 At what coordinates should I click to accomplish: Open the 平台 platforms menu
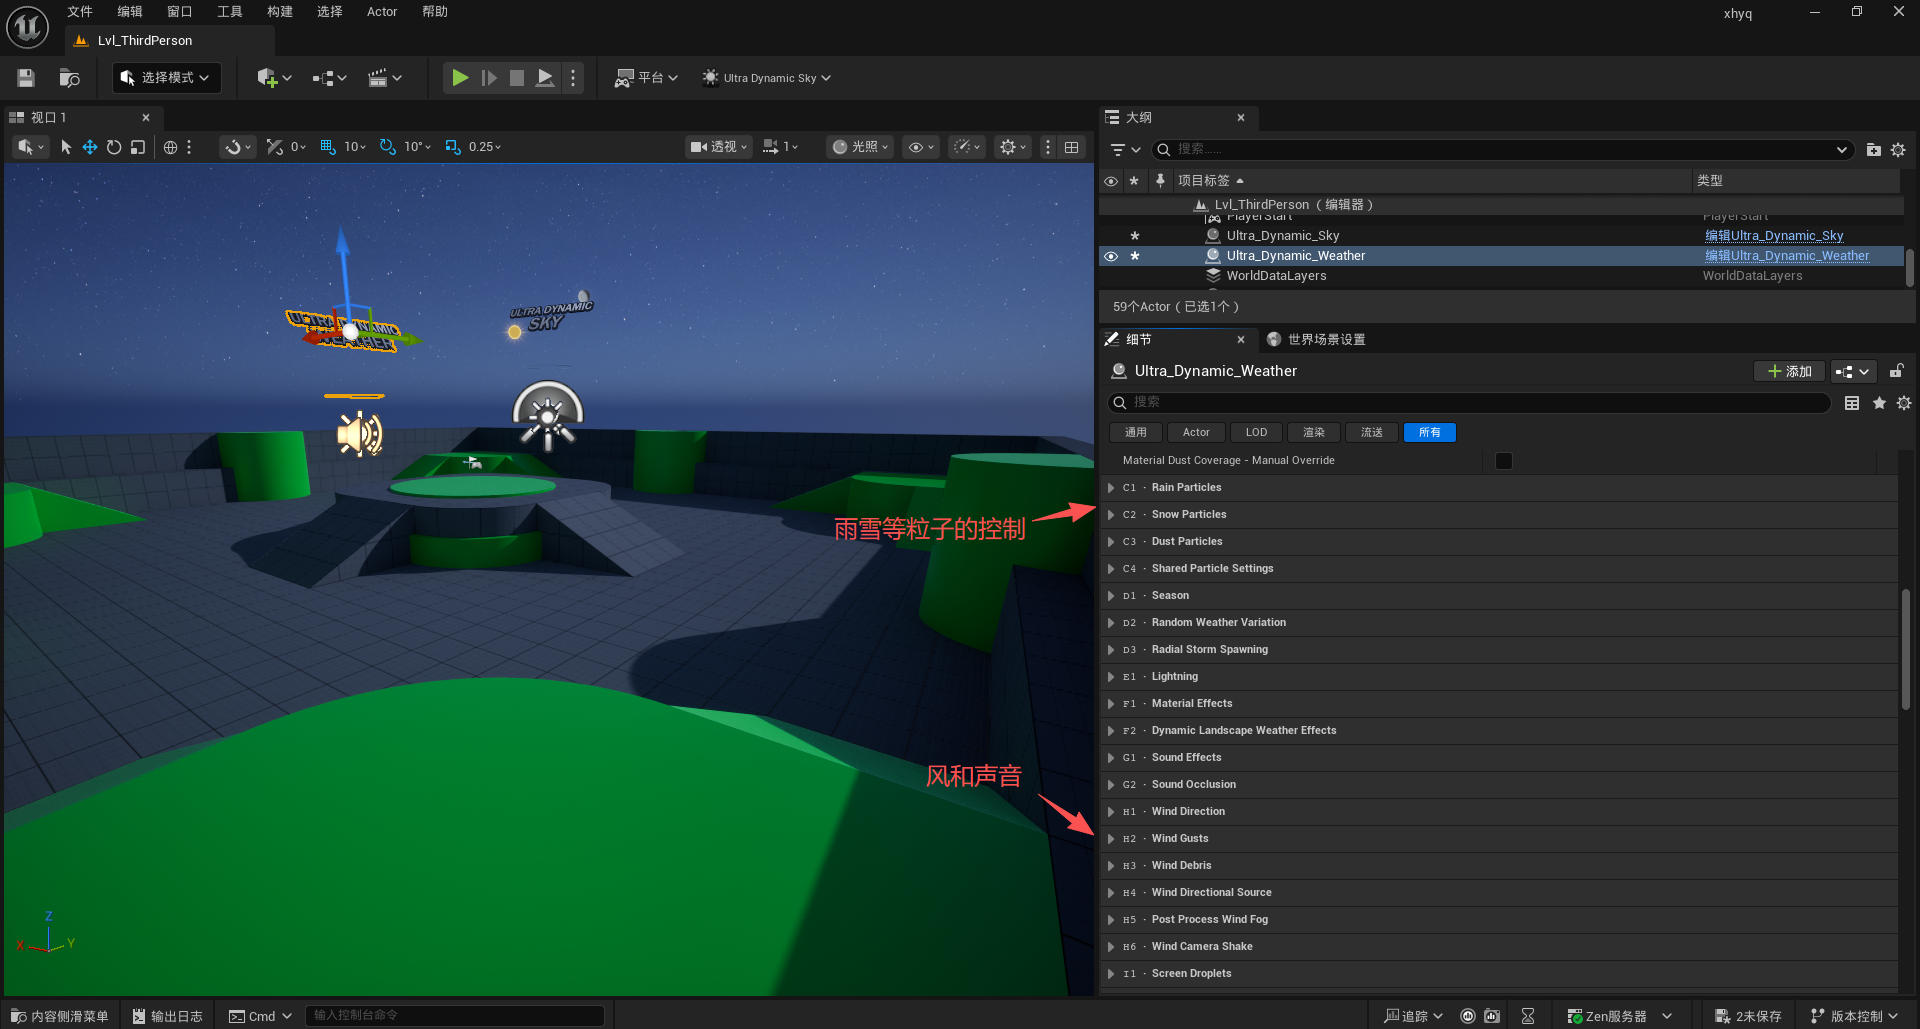tap(646, 78)
